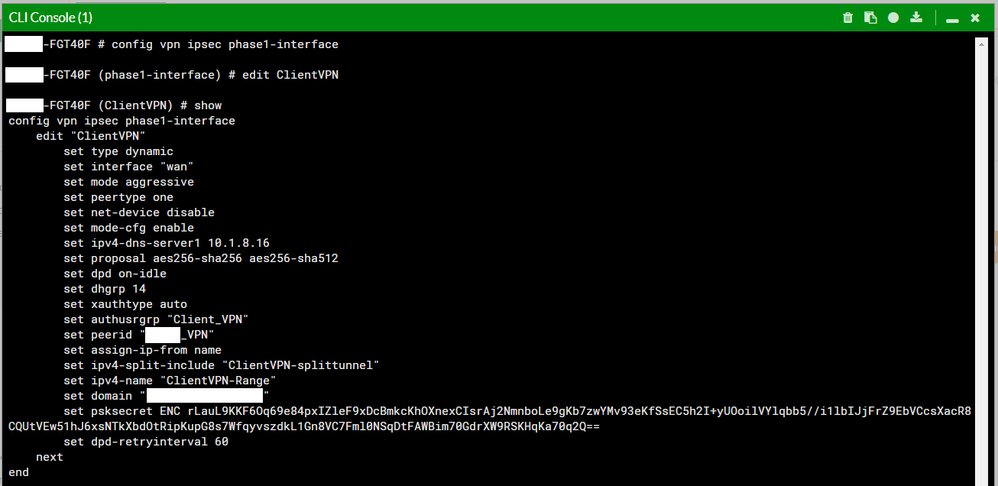Copy console output to clipboard
This screenshot has width=998, height=486.
pos(870,17)
